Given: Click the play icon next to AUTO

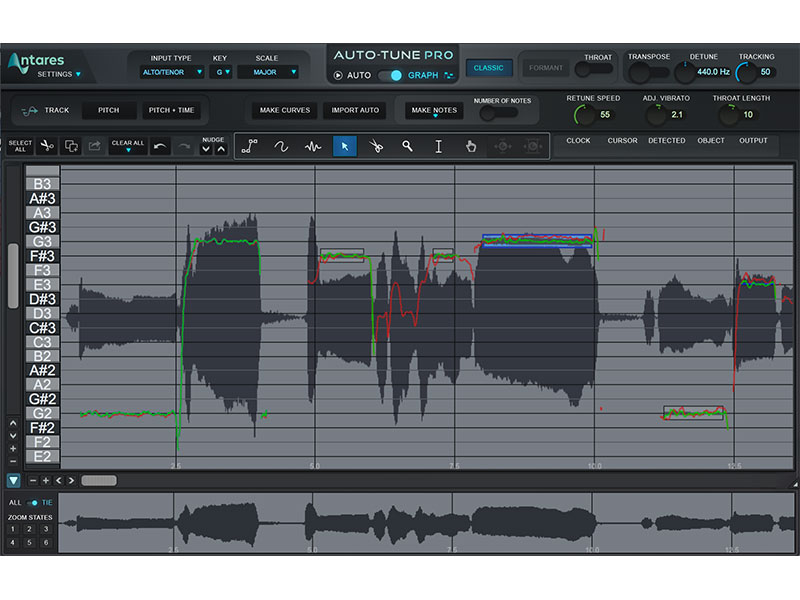Looking at the screenshot, I should (x=338, y=76).
